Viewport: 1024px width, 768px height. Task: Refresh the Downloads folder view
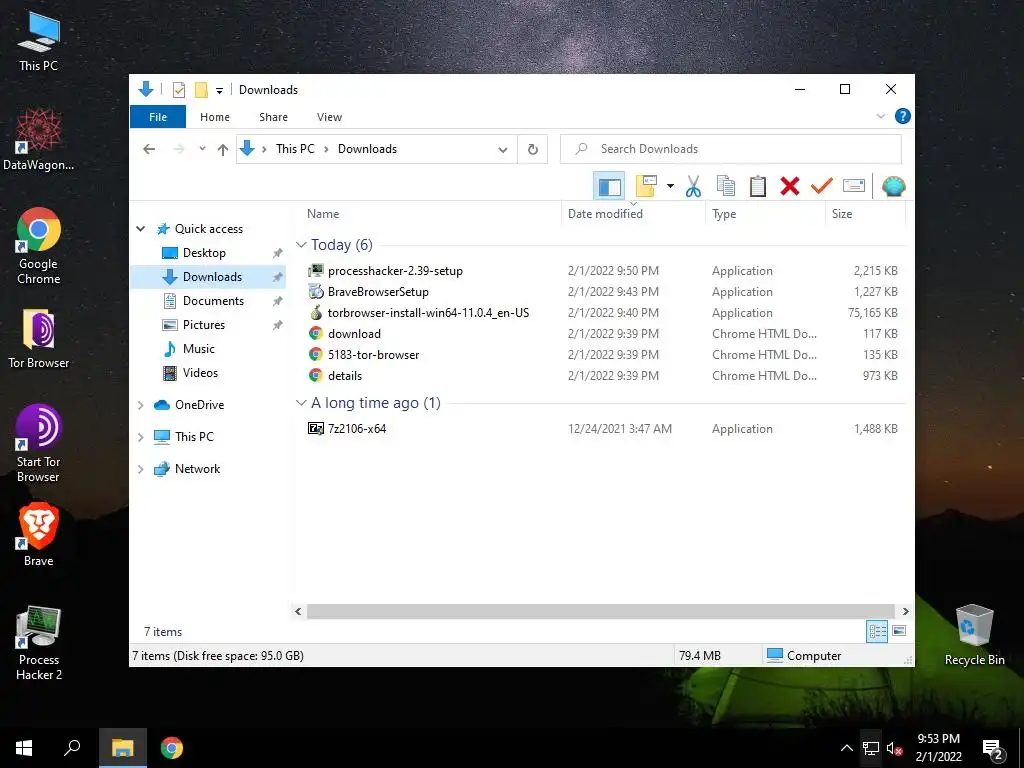[533, 150]
